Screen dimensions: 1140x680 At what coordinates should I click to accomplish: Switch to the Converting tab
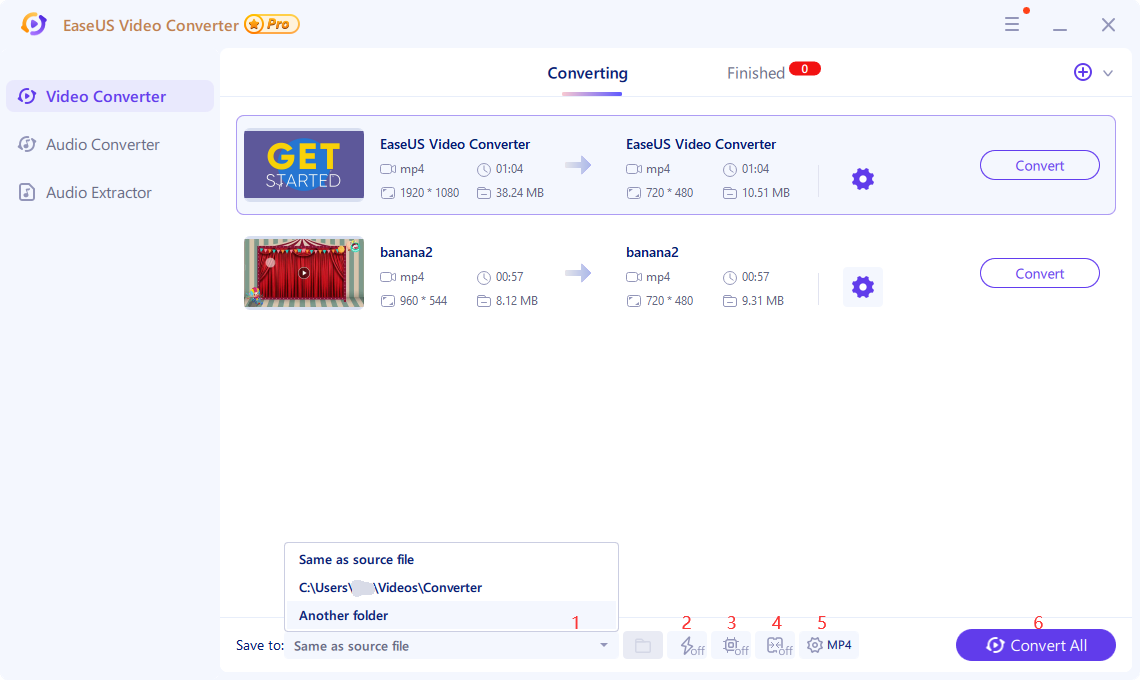pos(587,73)
